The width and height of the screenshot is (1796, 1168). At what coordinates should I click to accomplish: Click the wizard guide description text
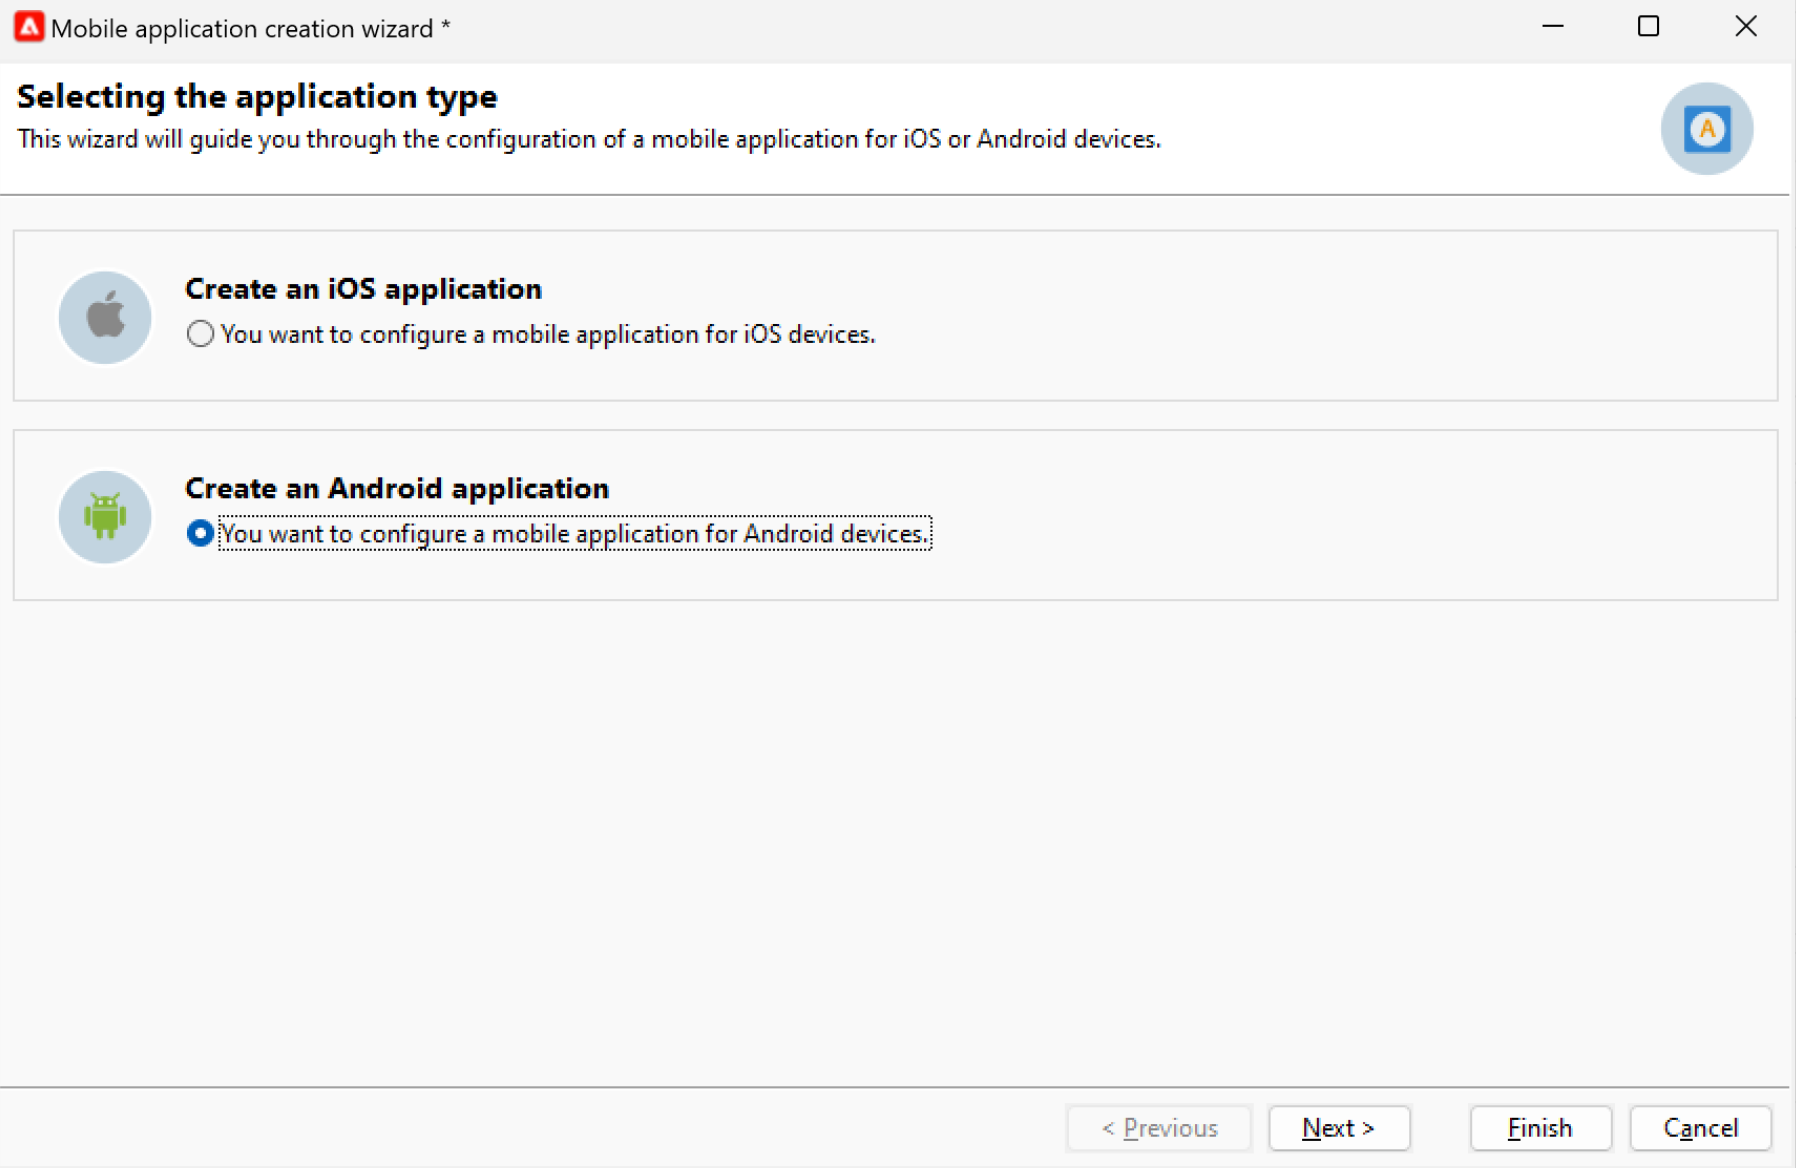tap(589, 139)
